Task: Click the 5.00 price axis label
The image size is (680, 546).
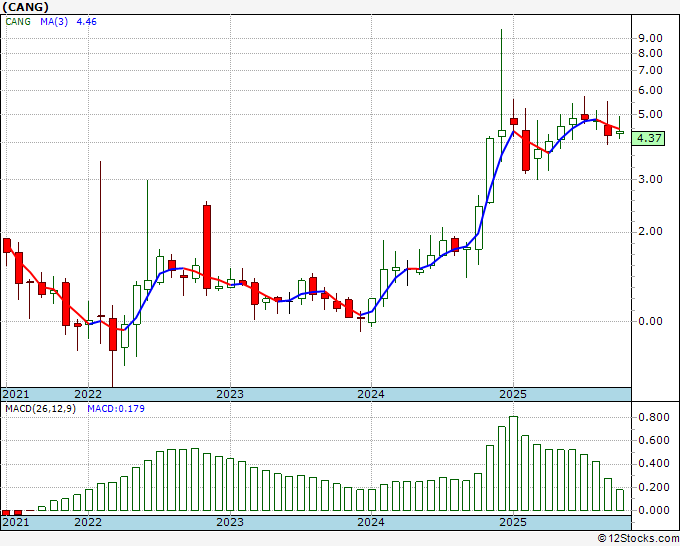Action: coord(651,114)
